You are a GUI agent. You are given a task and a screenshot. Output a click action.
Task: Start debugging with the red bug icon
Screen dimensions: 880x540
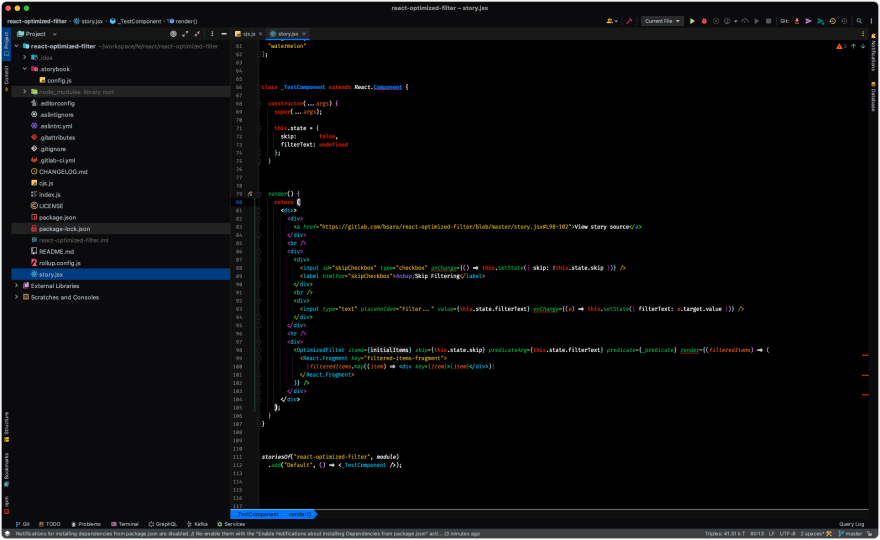click(x=704, y=21)
